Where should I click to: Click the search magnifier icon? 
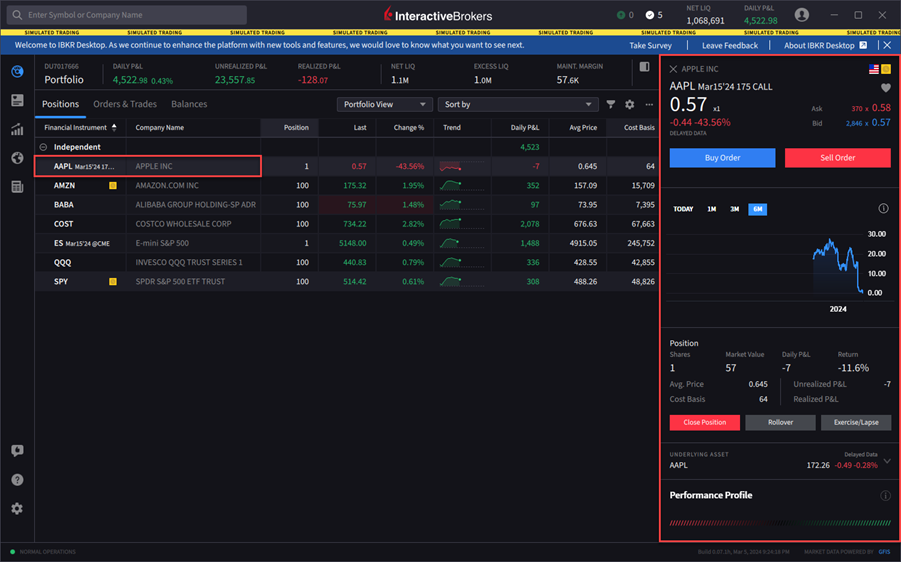17,15
